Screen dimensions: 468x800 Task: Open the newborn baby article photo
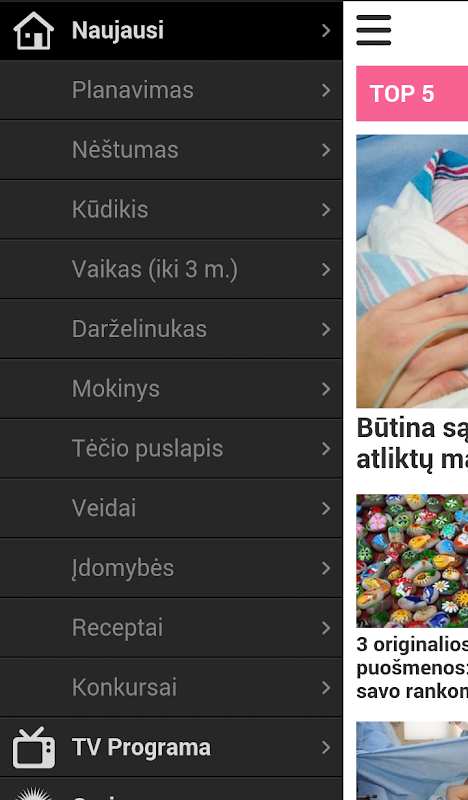pos(412,271)
